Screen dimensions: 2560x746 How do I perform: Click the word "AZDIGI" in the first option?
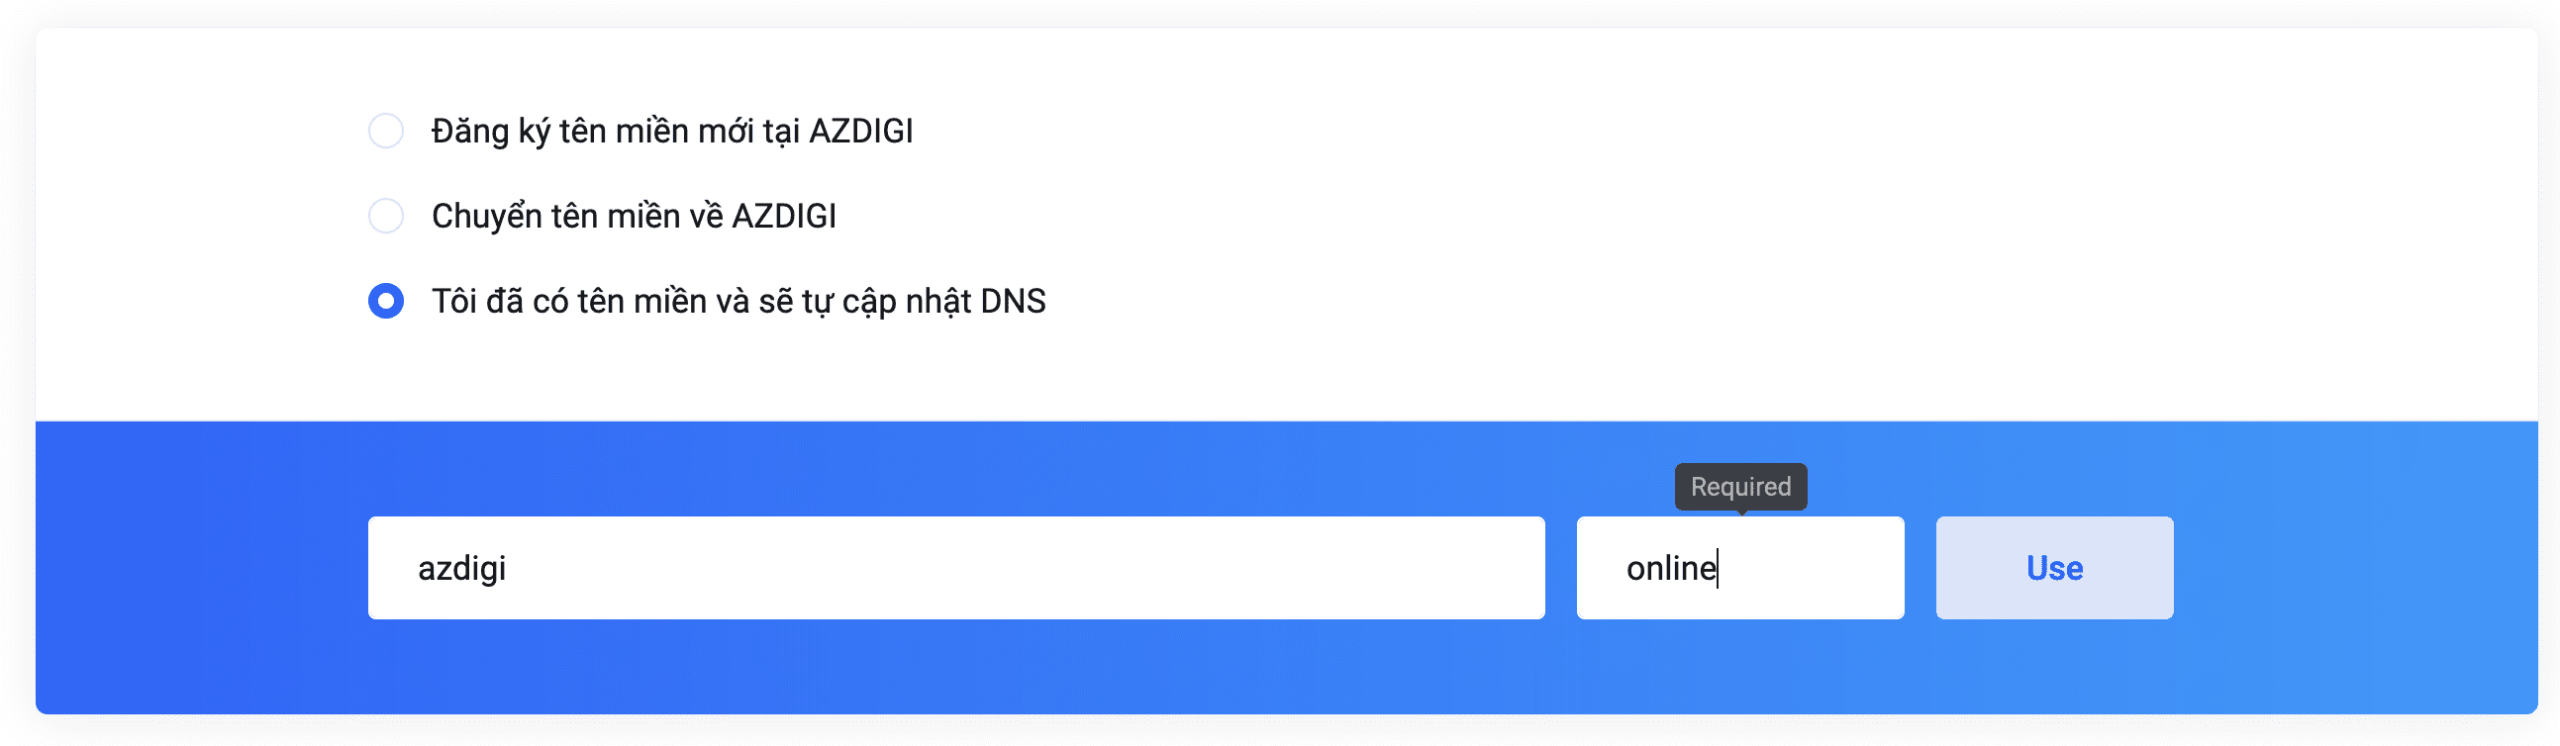tap(860, 131)
